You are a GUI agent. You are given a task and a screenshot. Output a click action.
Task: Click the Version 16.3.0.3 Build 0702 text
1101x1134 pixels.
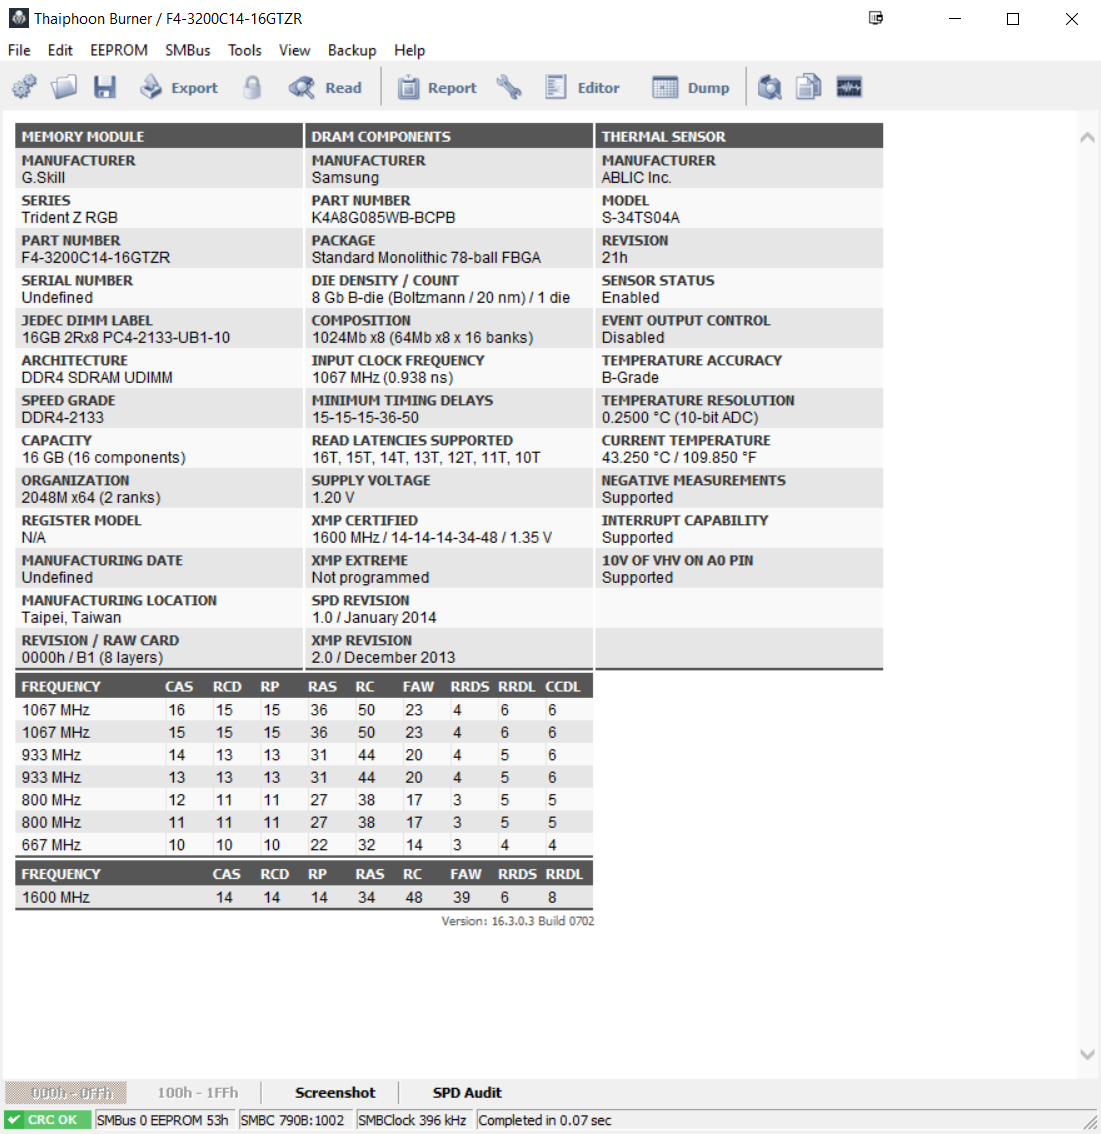pos(518,921)
